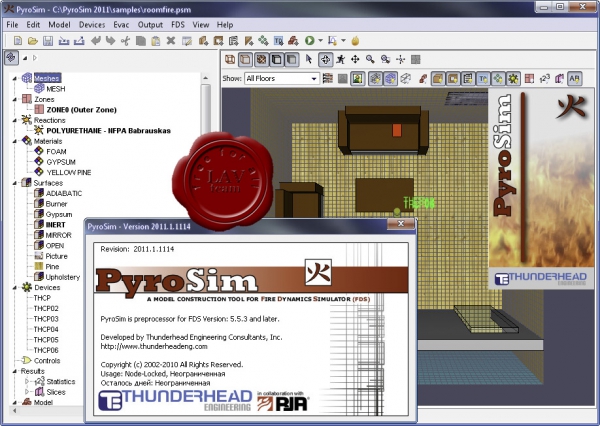The width and height of the screenshot is (600, 426).
Task: Open a model file with folder icon
Action: pos(33,41)
